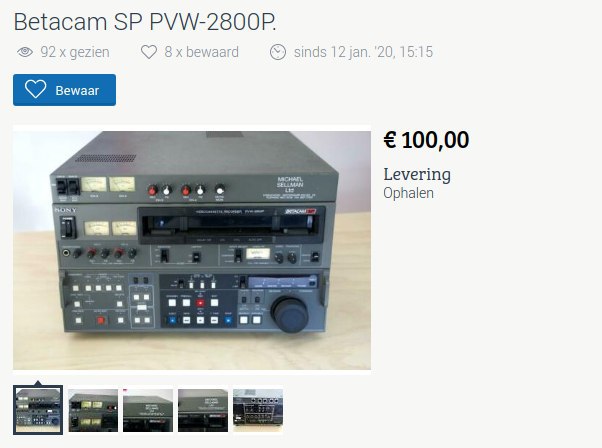This screenshot has width=602, height=448.
Task: Click the heart icon inside Bewaar button
Action: point(35,89)
